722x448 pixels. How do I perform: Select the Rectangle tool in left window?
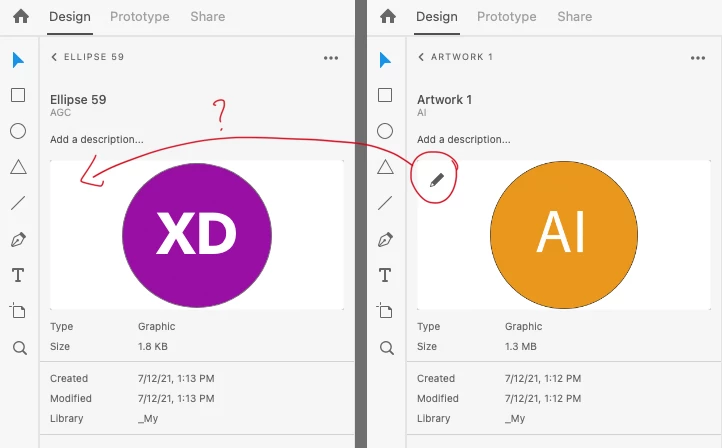[18, 95]
